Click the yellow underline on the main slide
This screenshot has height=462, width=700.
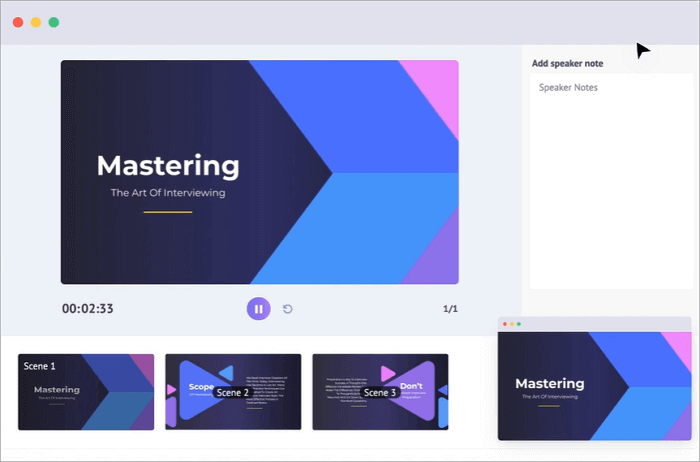tap(168, 212)
